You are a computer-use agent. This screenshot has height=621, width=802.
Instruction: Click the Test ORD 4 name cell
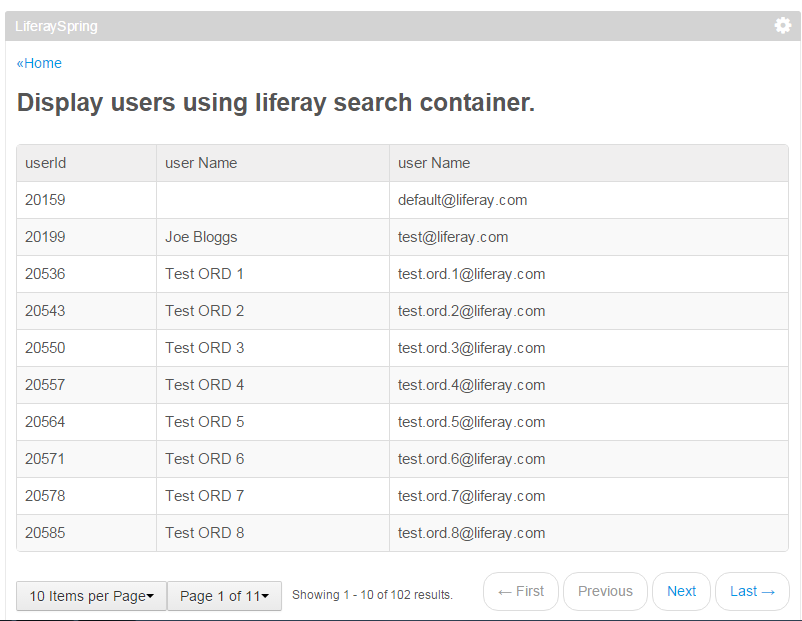coord(273,385)
